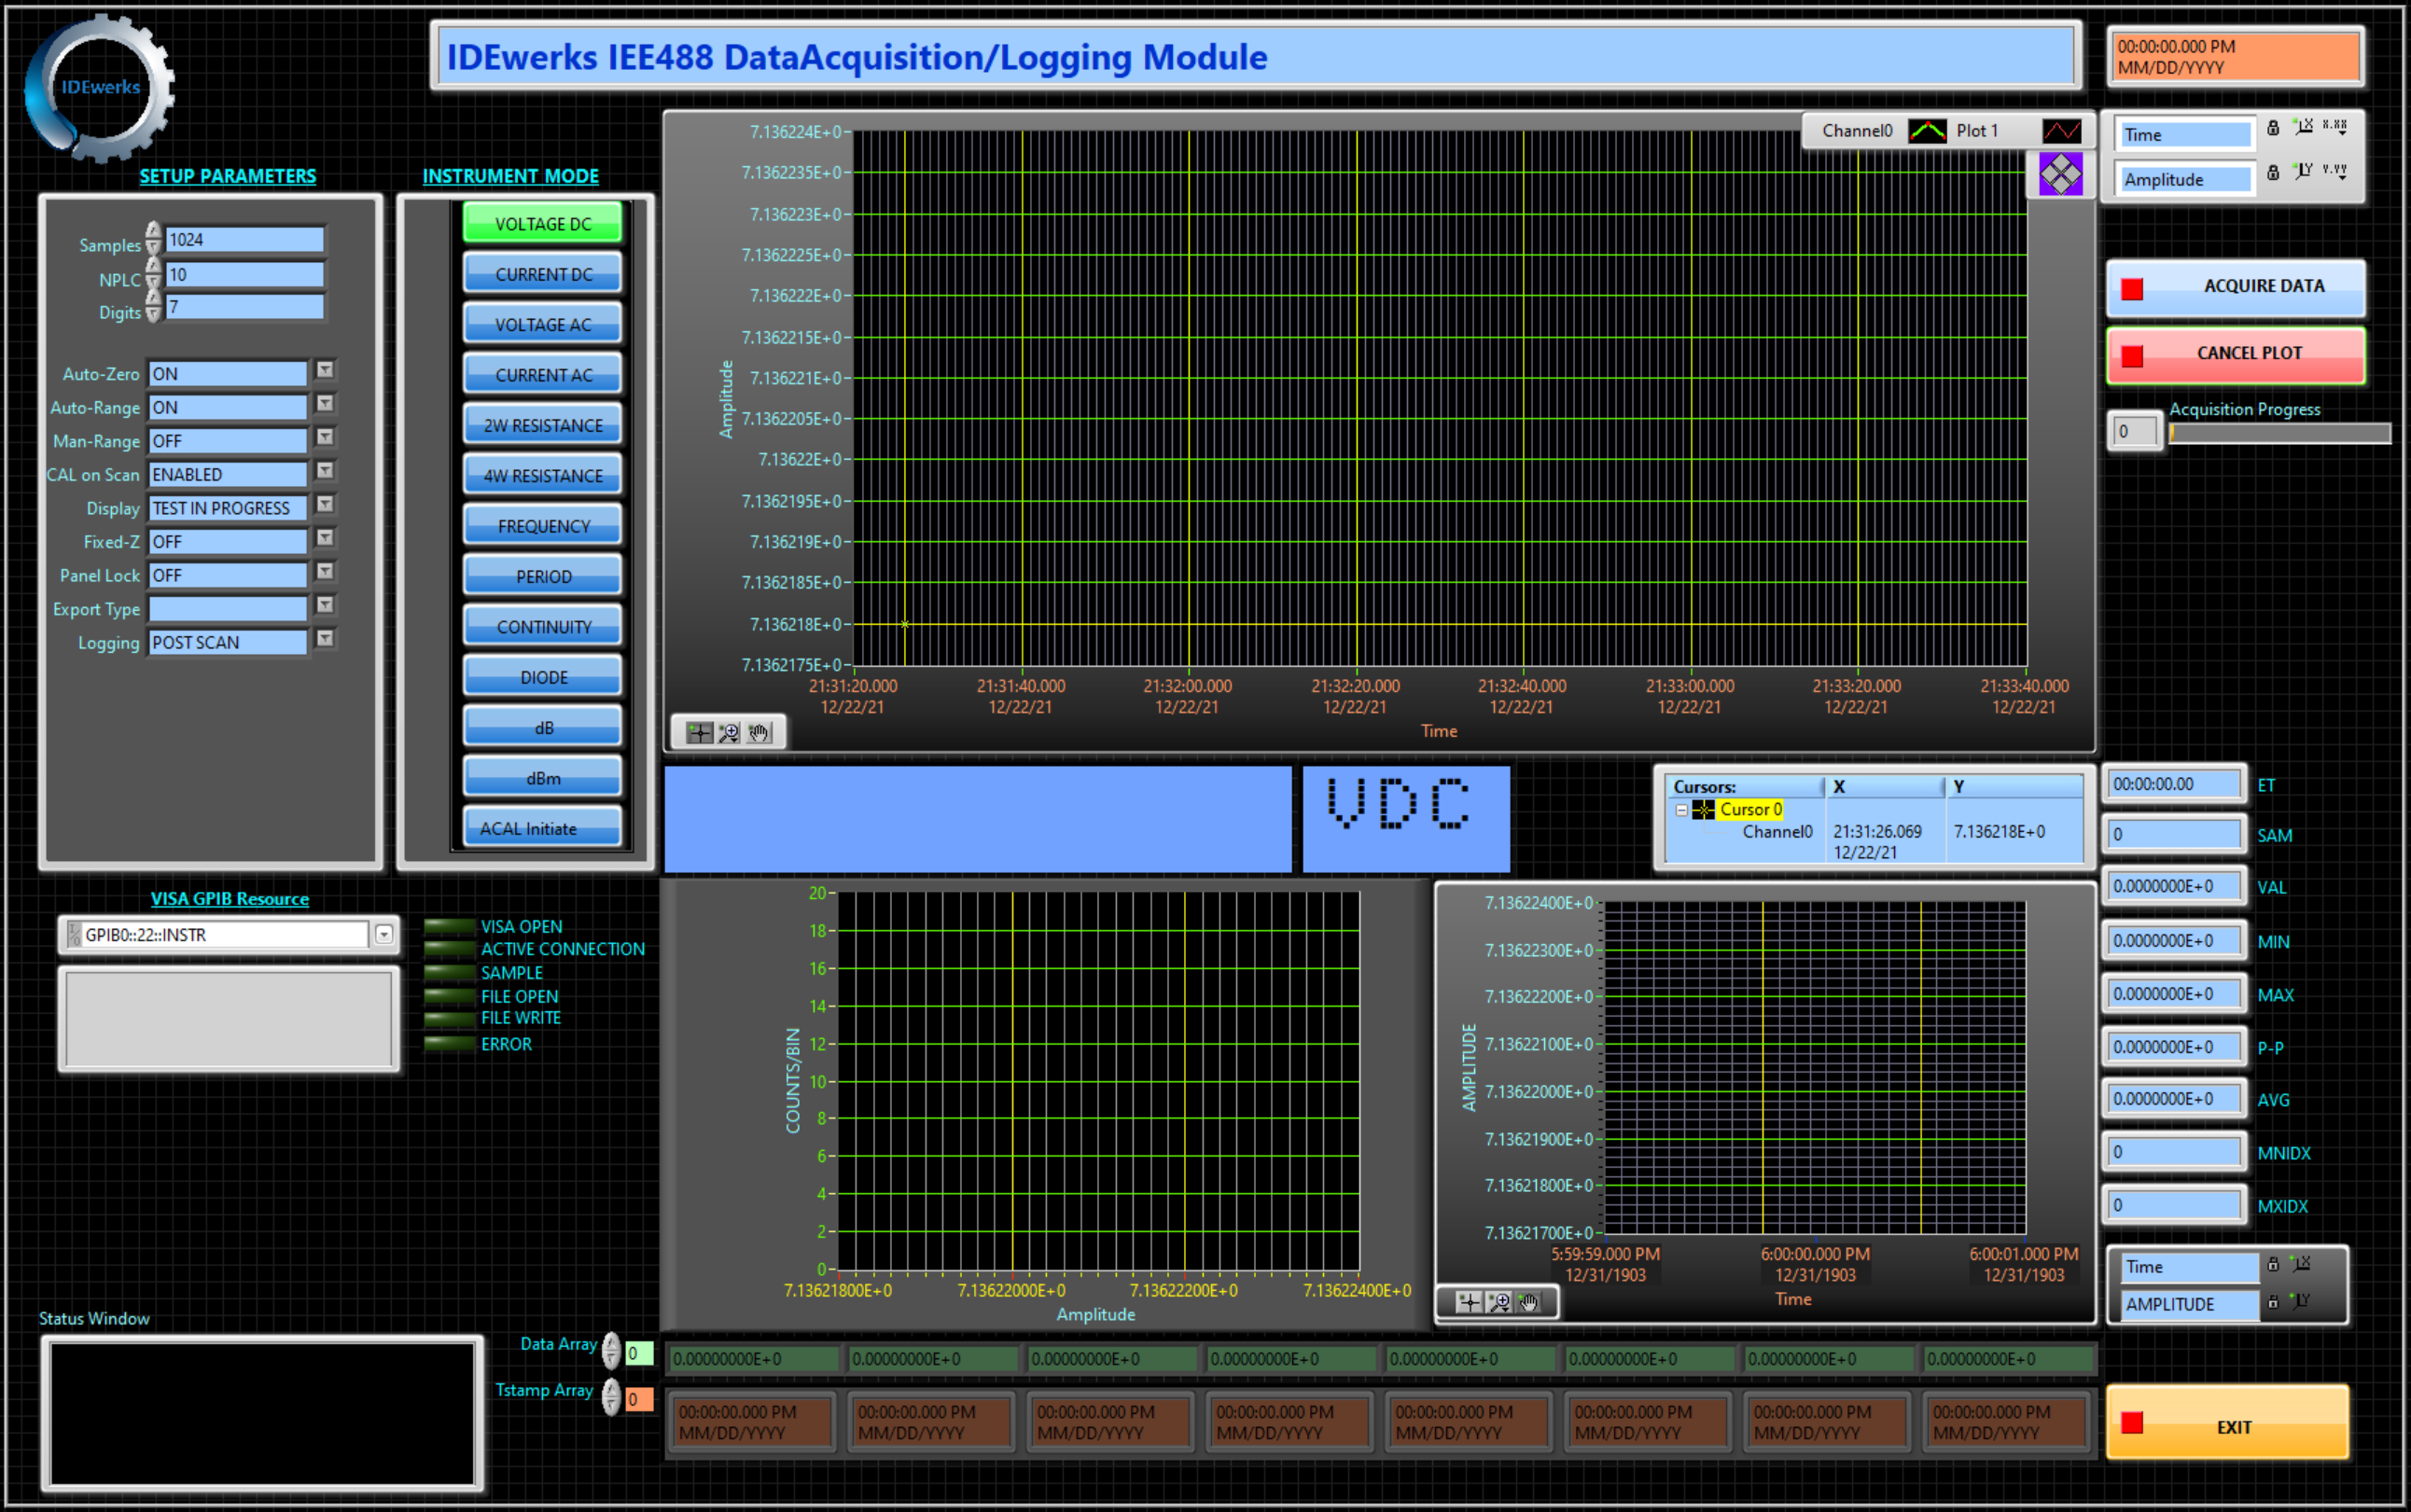The height and width of the screenshot is (1512, 2411).
Task: Click the scale legend icon above the plot area
Action: coord(2060,173)
